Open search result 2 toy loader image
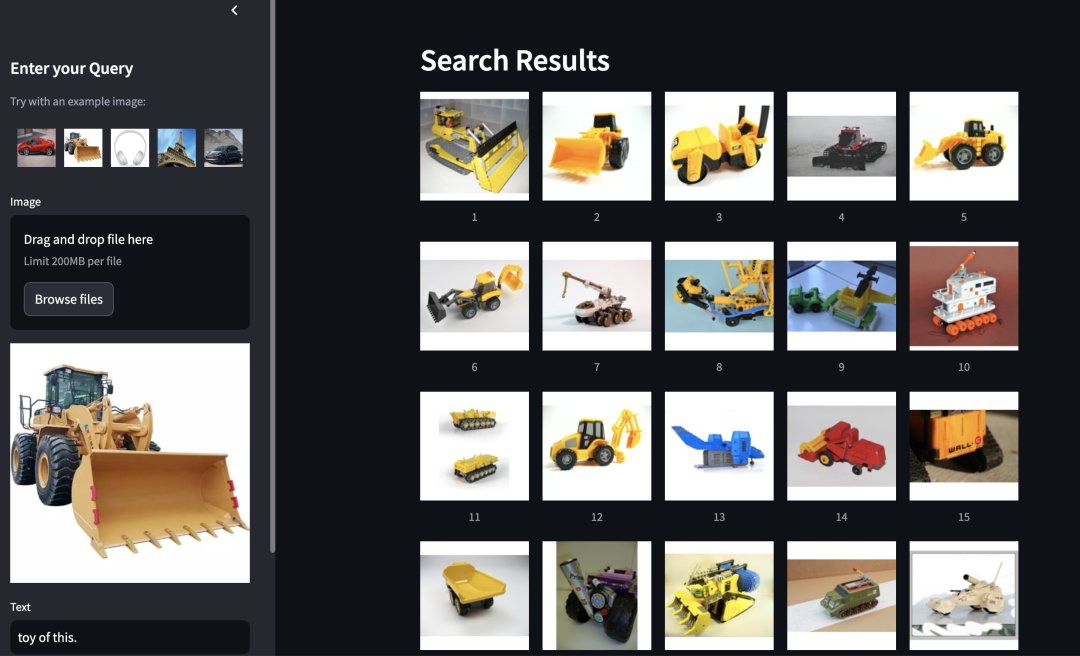This screenshot has height=656, width=1080. click(596, 146)
